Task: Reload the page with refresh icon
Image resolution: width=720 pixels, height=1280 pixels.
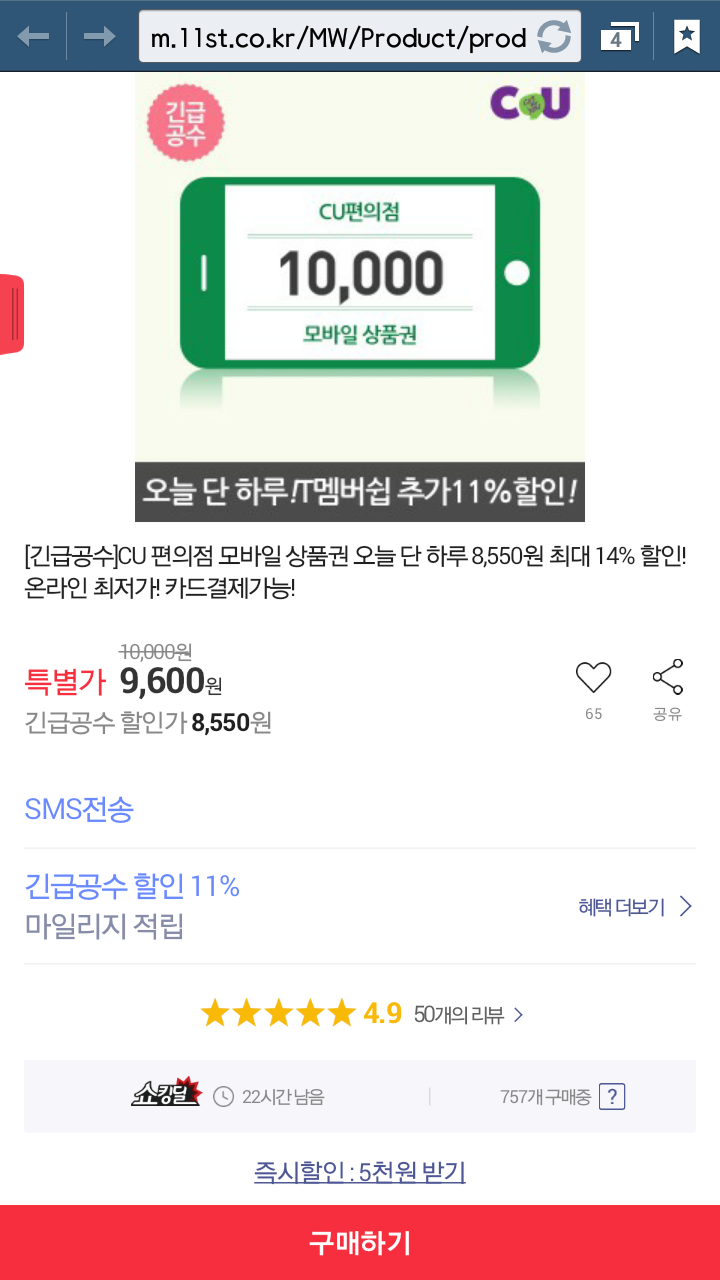Action: 554,38
